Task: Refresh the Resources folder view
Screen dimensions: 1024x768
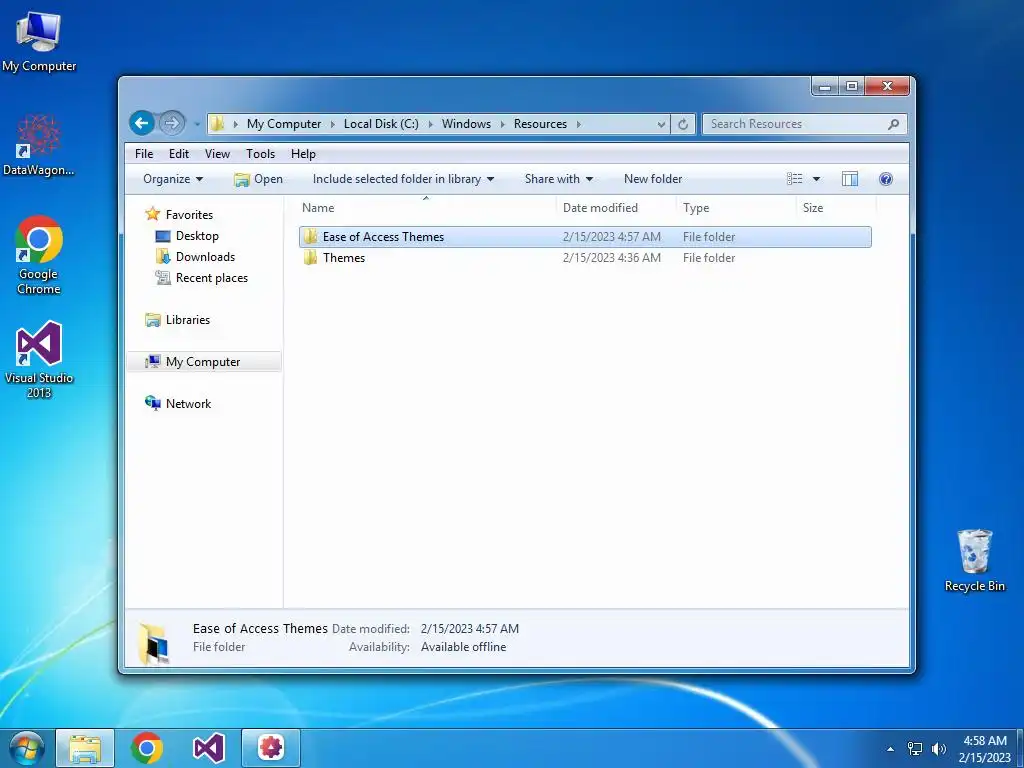Action: pyautogui.click(x=682, y=124)
